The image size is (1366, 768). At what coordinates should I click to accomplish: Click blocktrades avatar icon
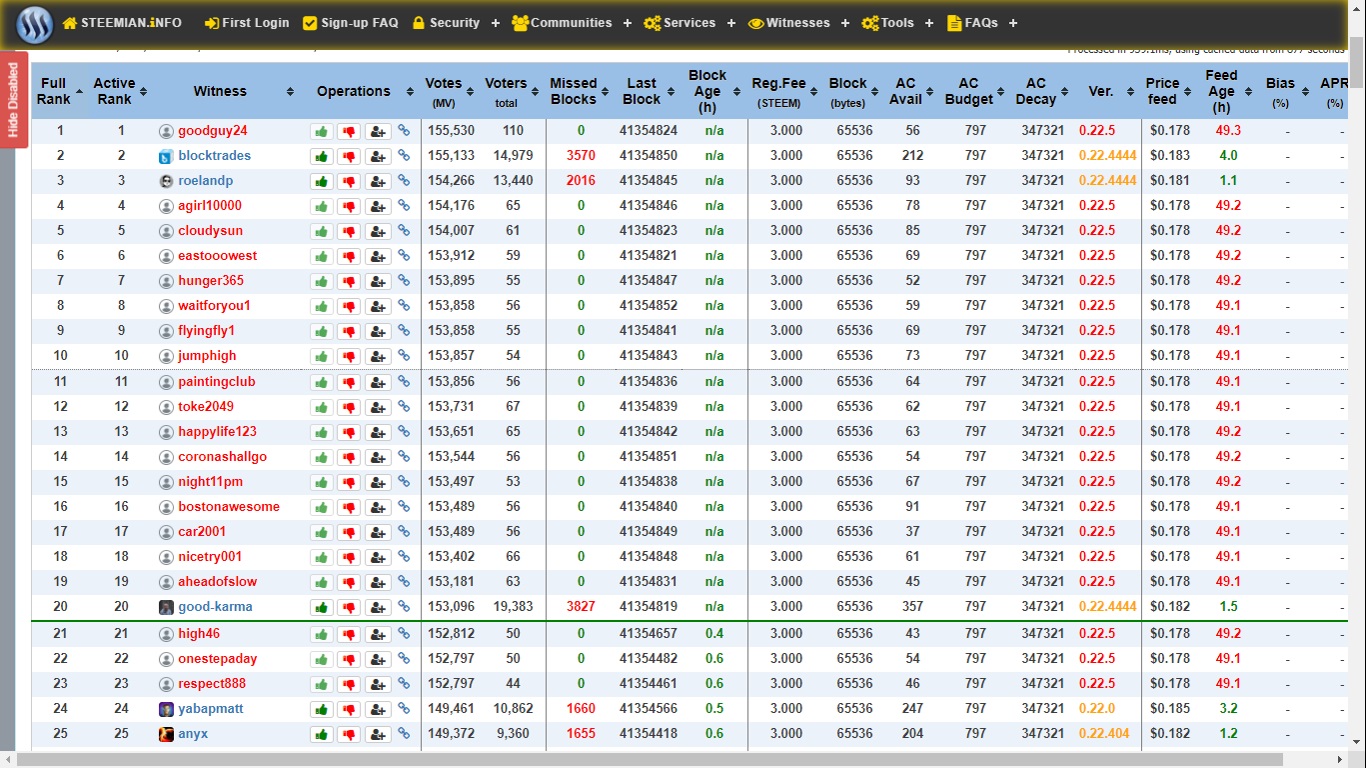tap(166, 156)
